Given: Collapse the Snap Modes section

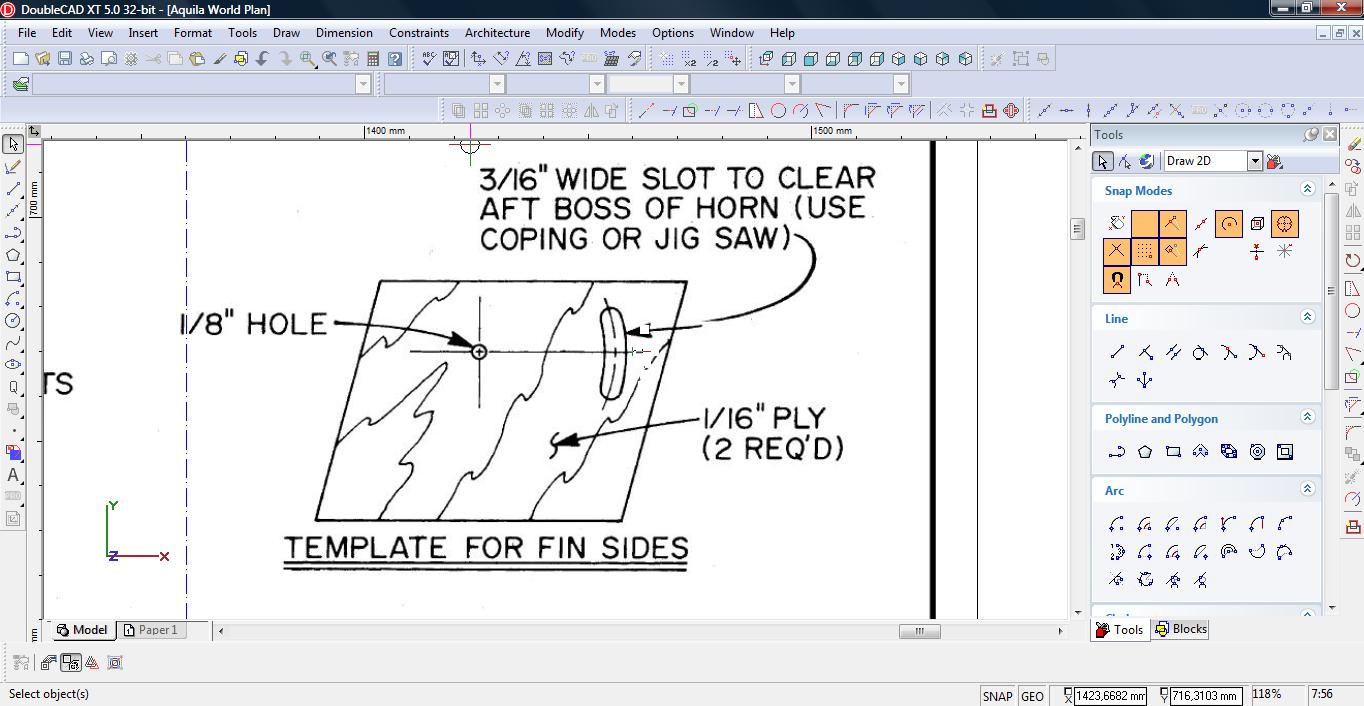Looking at the screenshot, I should coord(1306,189).
